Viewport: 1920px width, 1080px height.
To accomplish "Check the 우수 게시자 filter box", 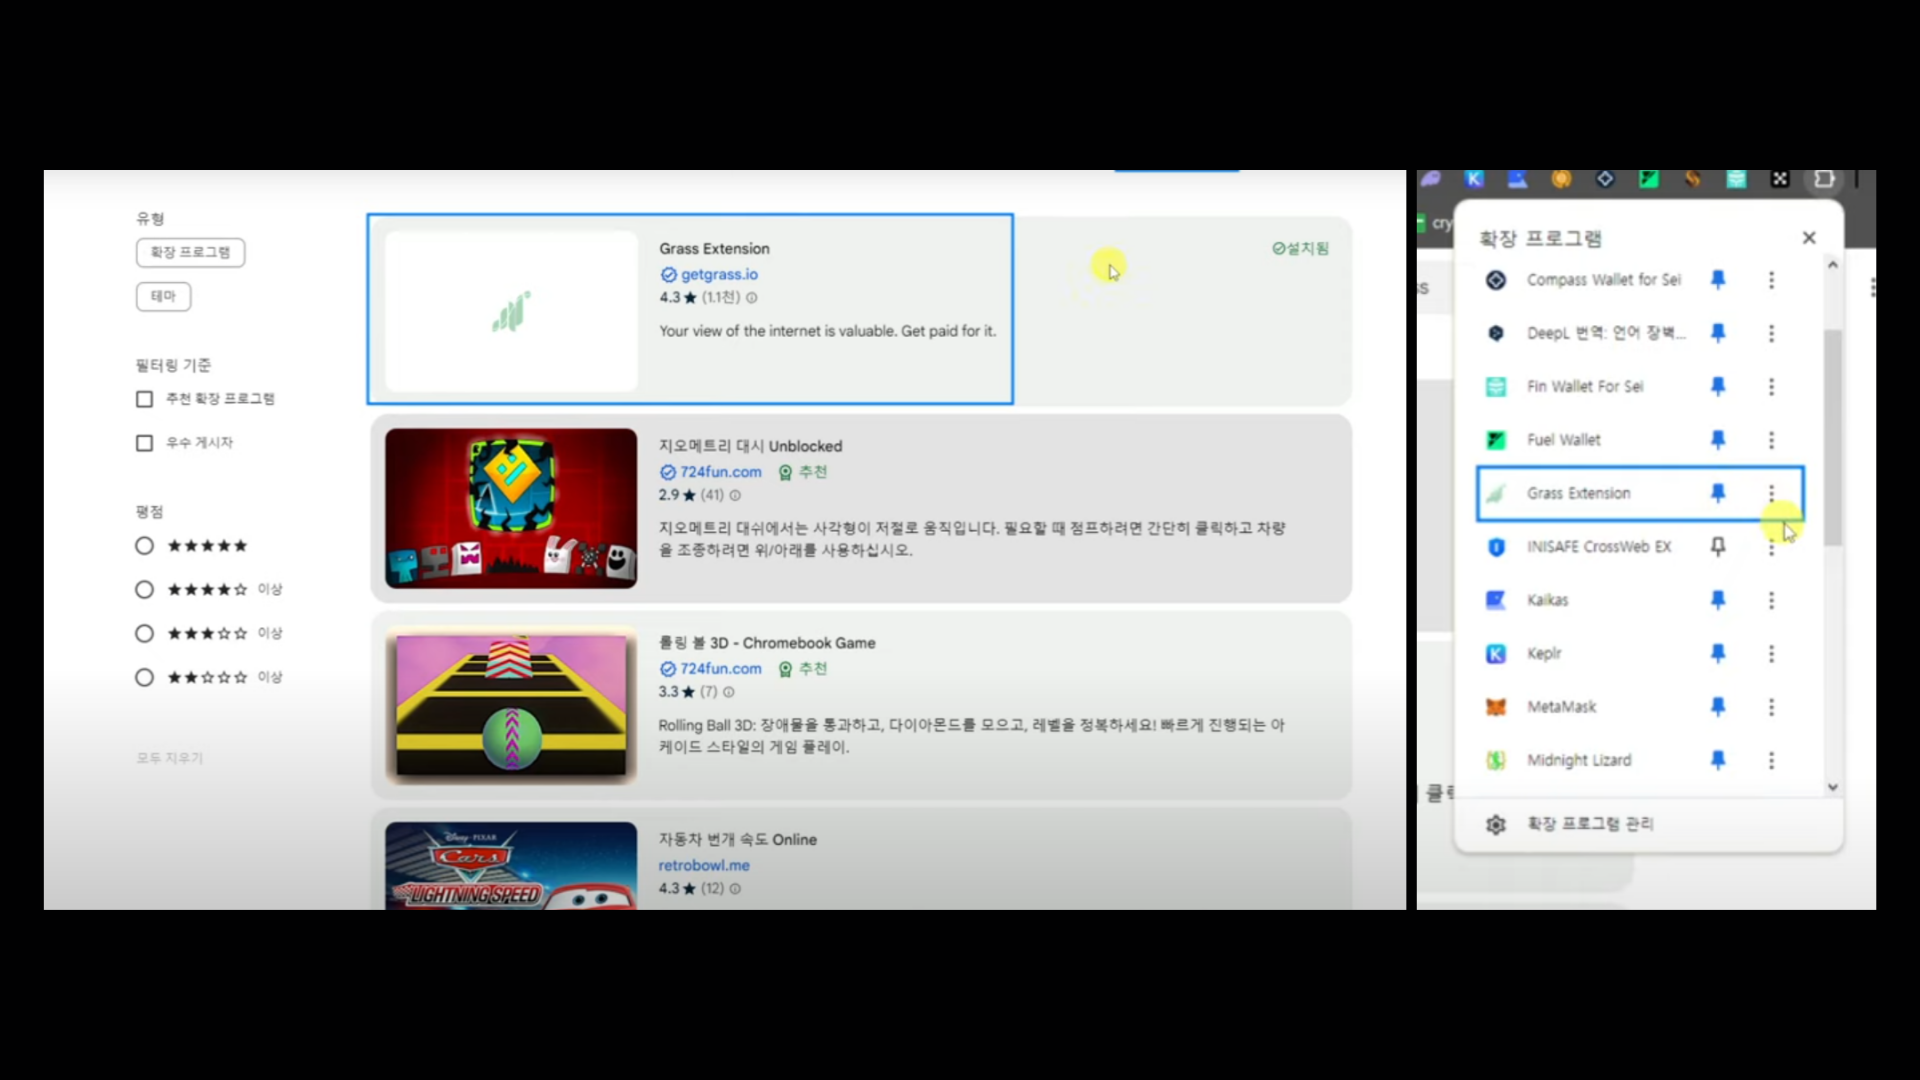I will [144, 443].
